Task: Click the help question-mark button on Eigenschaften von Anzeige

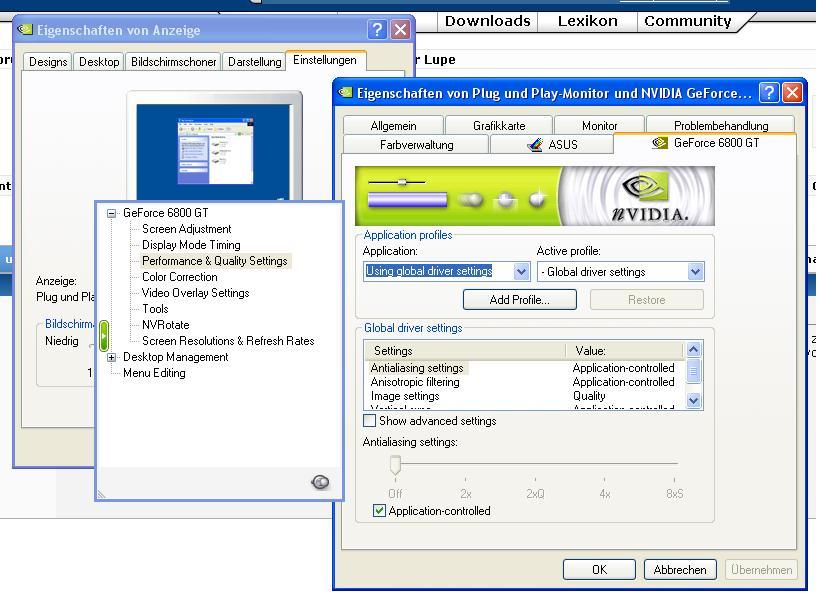Action: [377, 30]
